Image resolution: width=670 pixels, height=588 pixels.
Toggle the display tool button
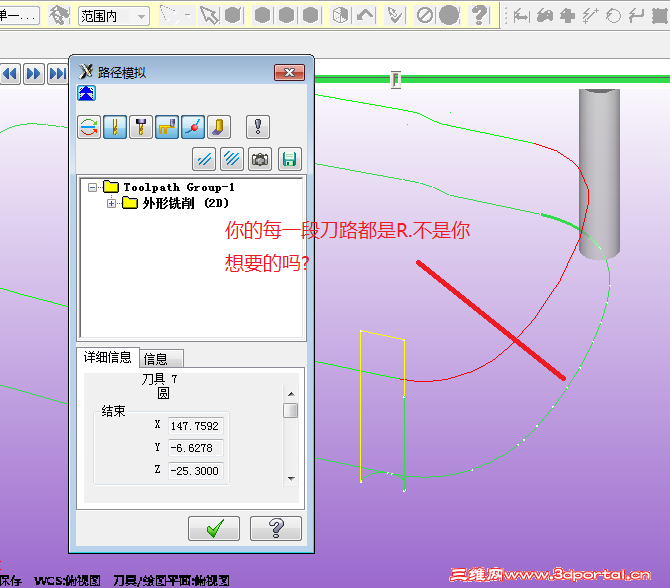115,127
